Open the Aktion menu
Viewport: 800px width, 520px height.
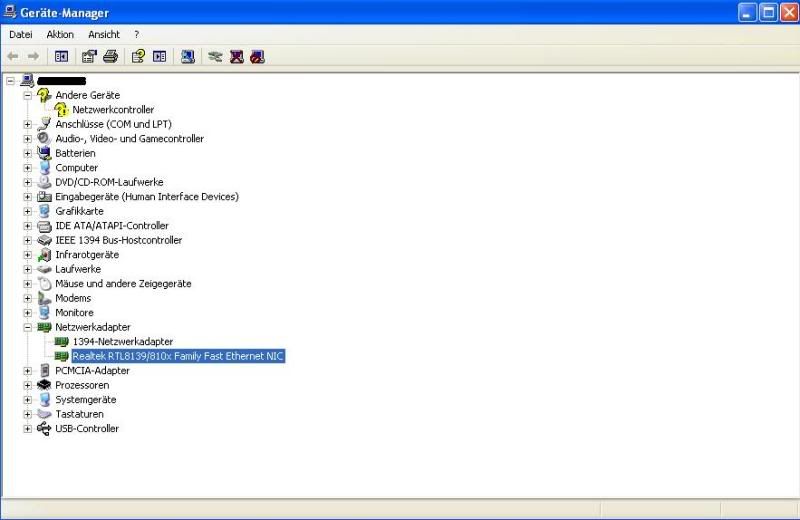(x=60, y=35)
